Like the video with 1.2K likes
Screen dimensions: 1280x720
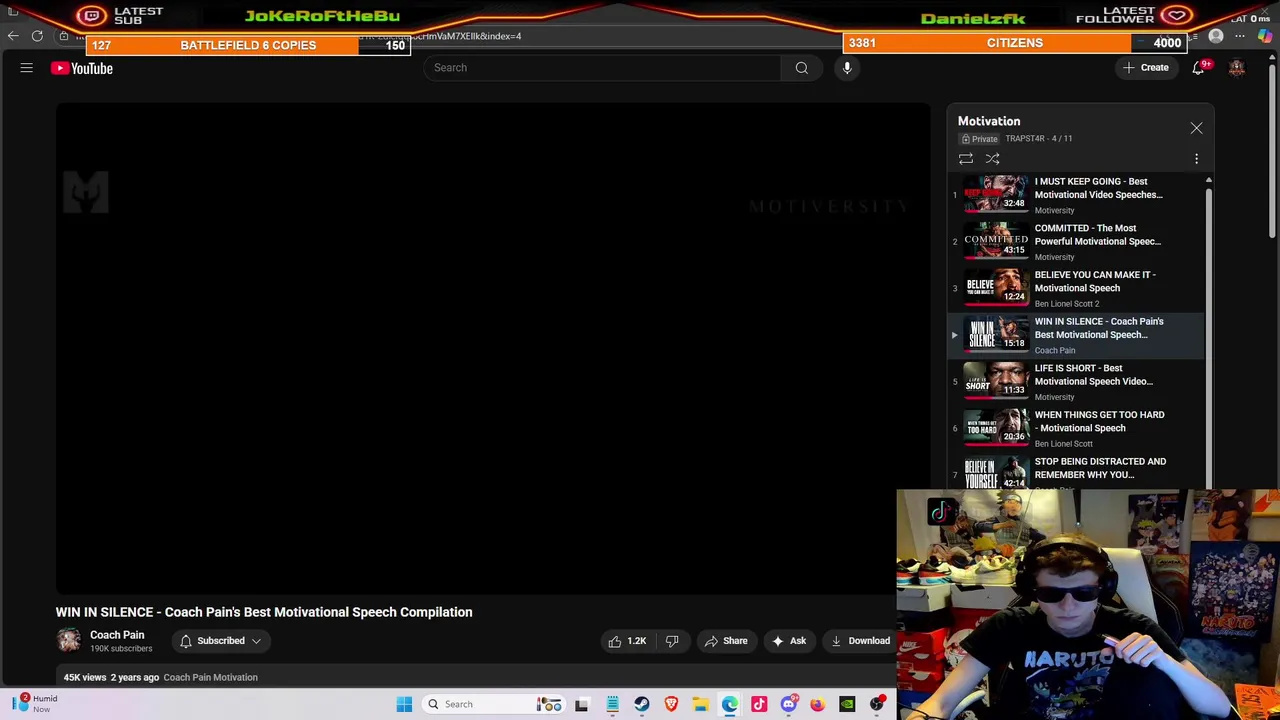coord(627,641)
